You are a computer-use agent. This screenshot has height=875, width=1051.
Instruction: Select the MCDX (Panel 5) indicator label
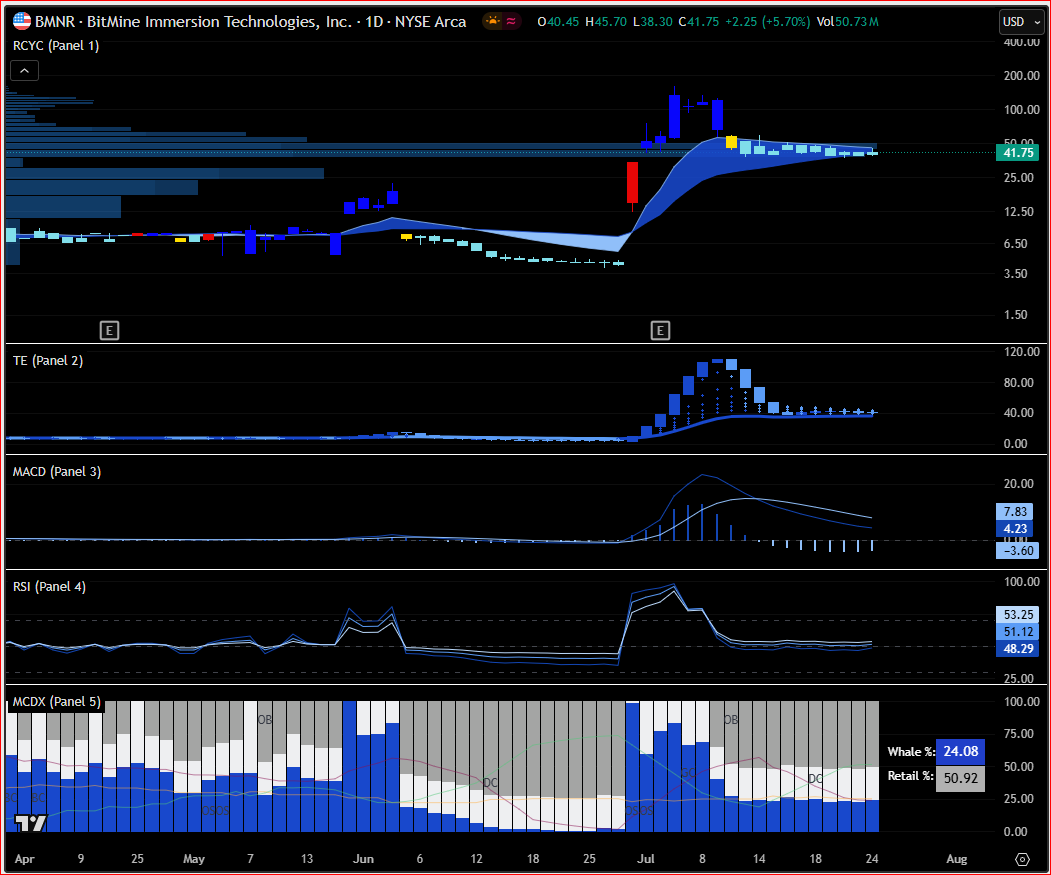57,702
